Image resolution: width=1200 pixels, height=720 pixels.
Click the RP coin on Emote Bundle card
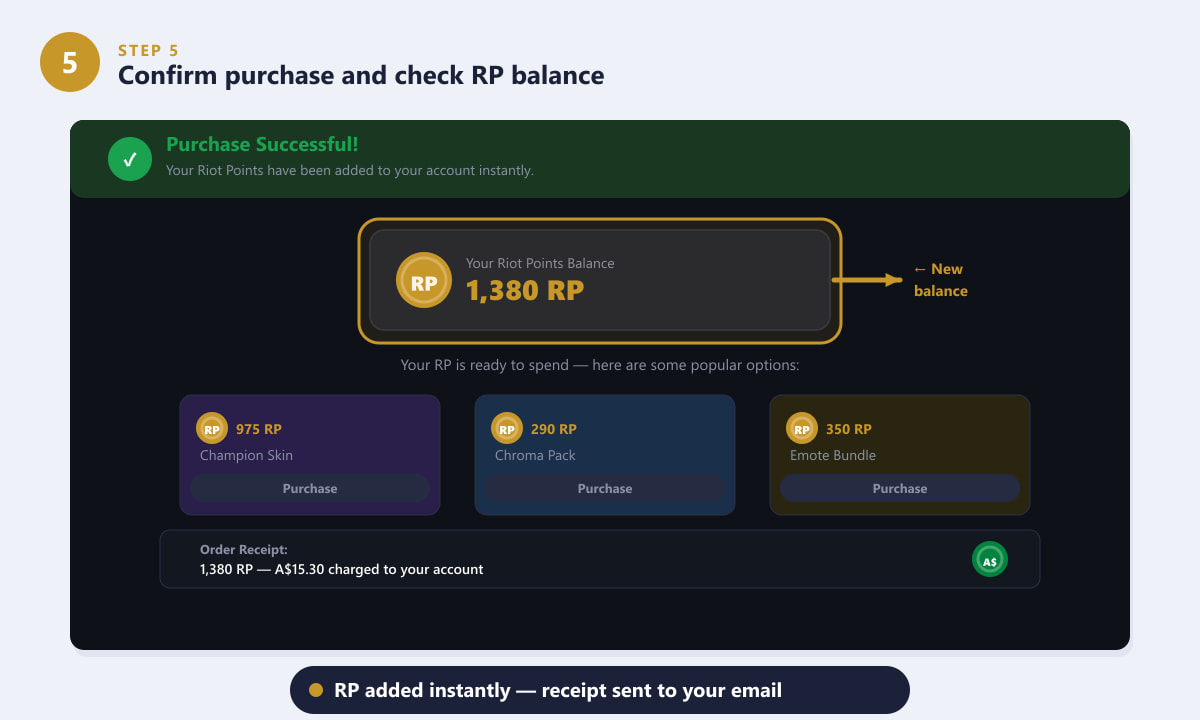(802, 429)
